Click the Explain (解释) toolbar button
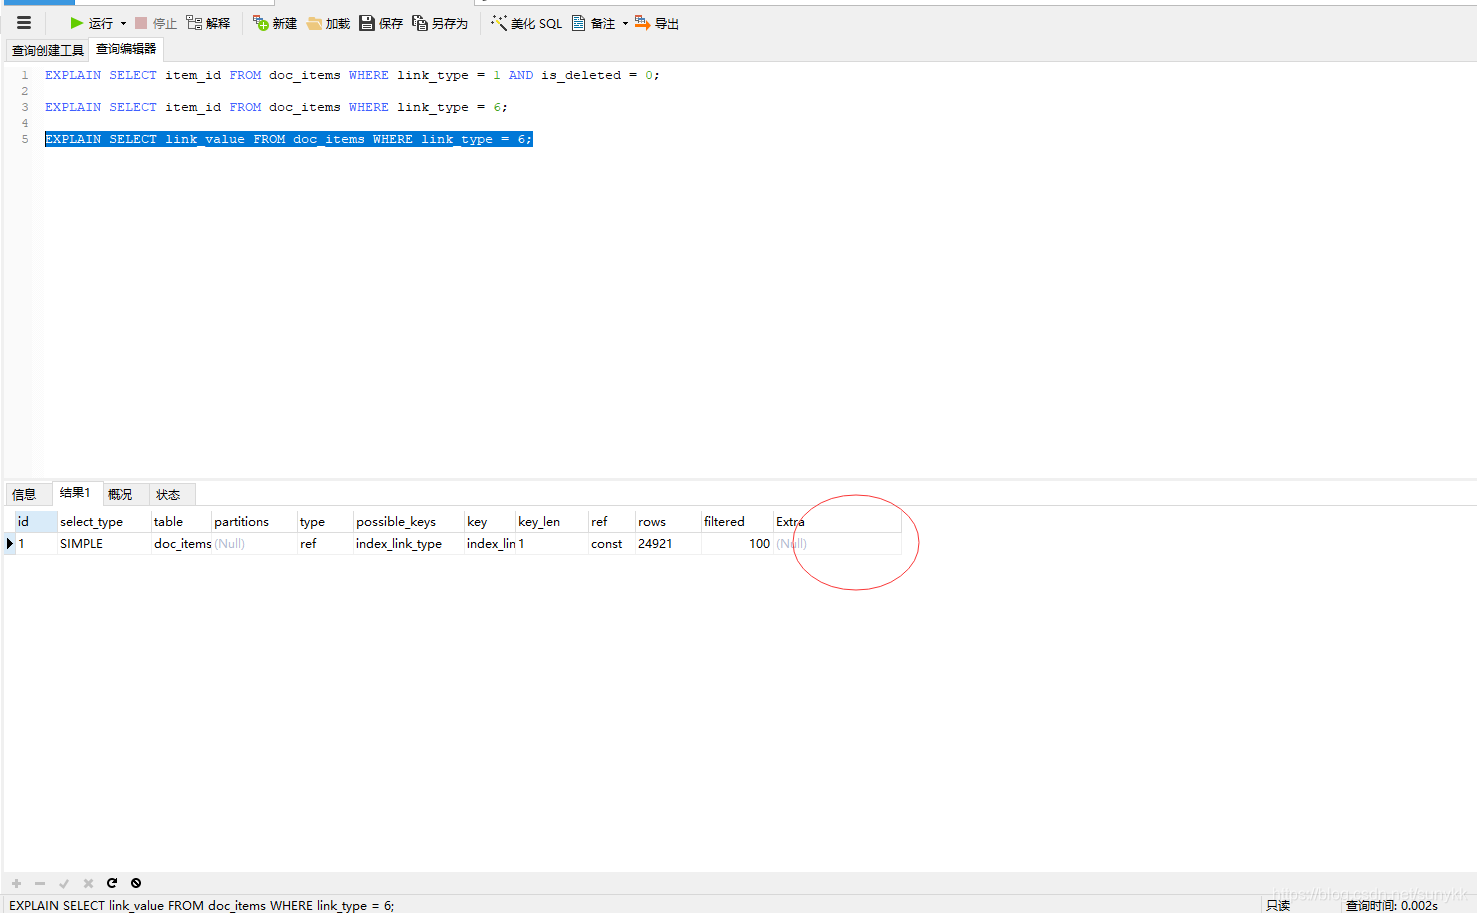 208,23
